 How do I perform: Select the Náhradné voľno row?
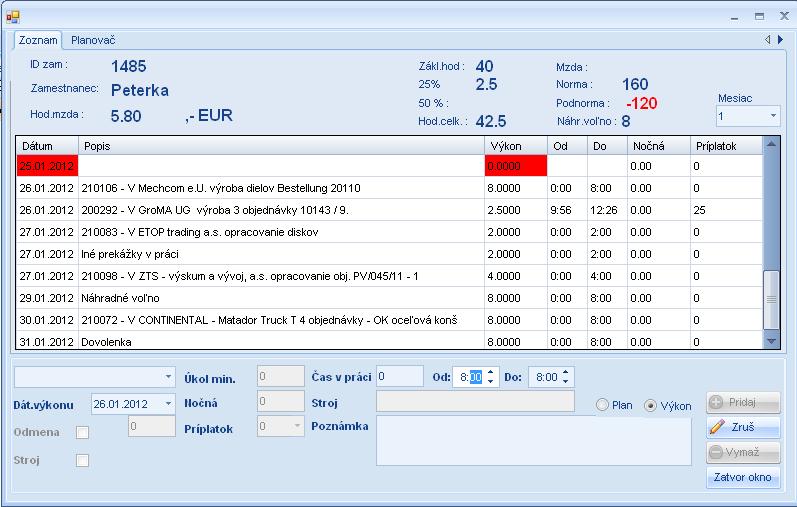pos(389,297)
